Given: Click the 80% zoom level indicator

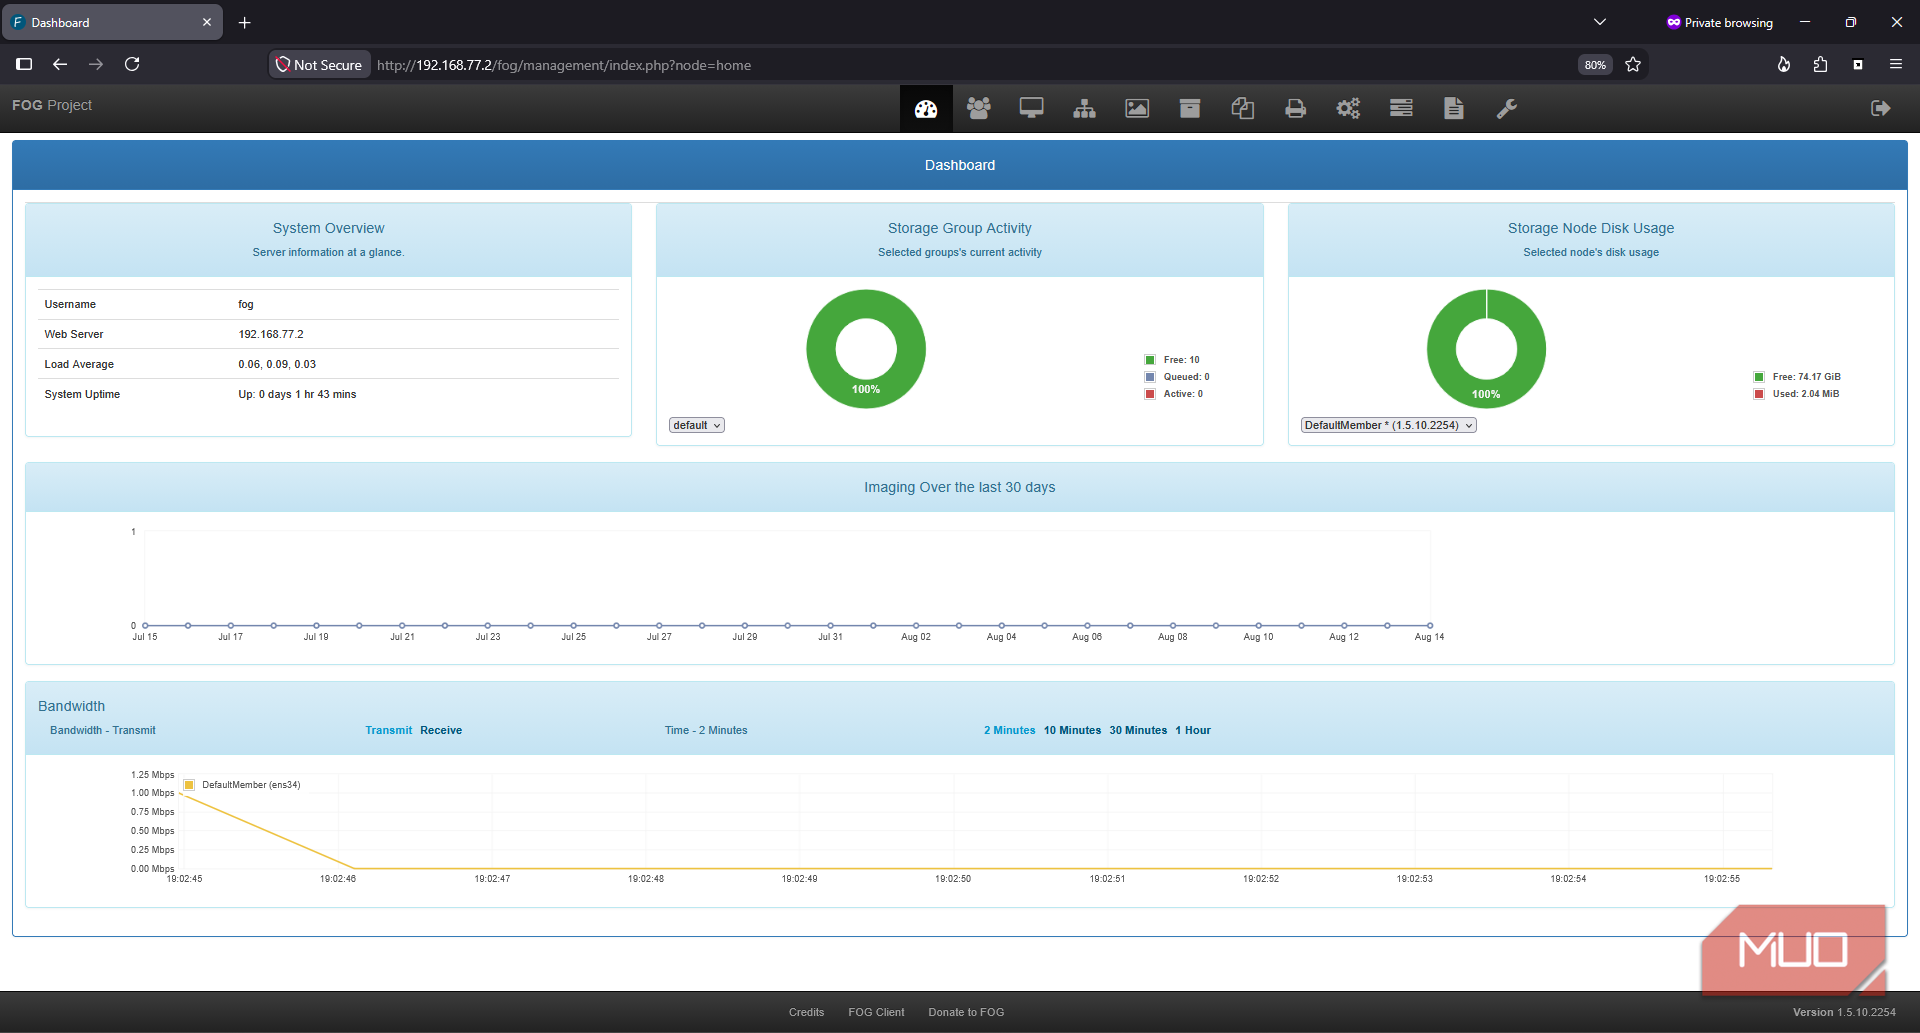Looking at the screenshot, I should coord(1595,65).
